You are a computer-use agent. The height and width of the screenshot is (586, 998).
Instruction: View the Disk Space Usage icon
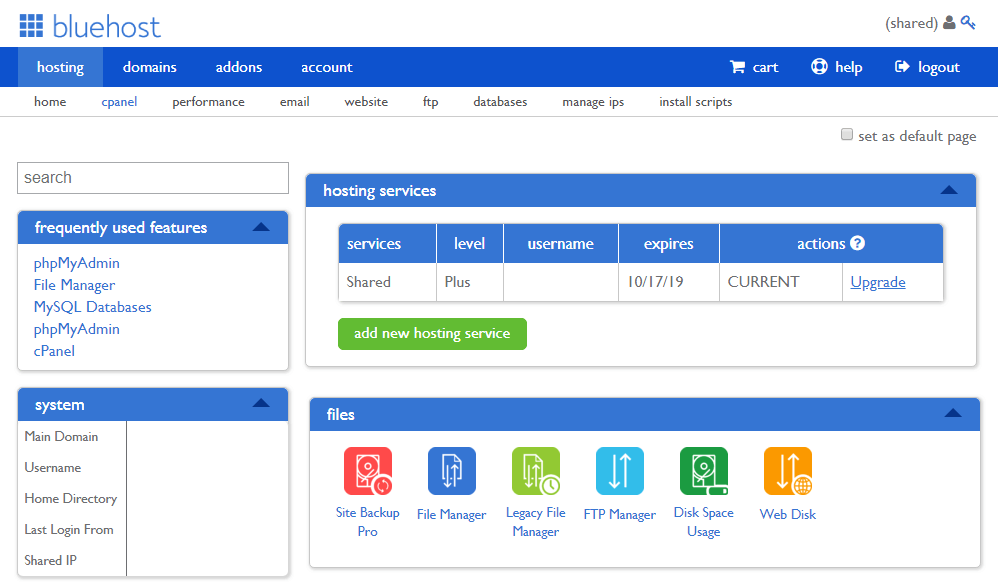tap(704, 471)
